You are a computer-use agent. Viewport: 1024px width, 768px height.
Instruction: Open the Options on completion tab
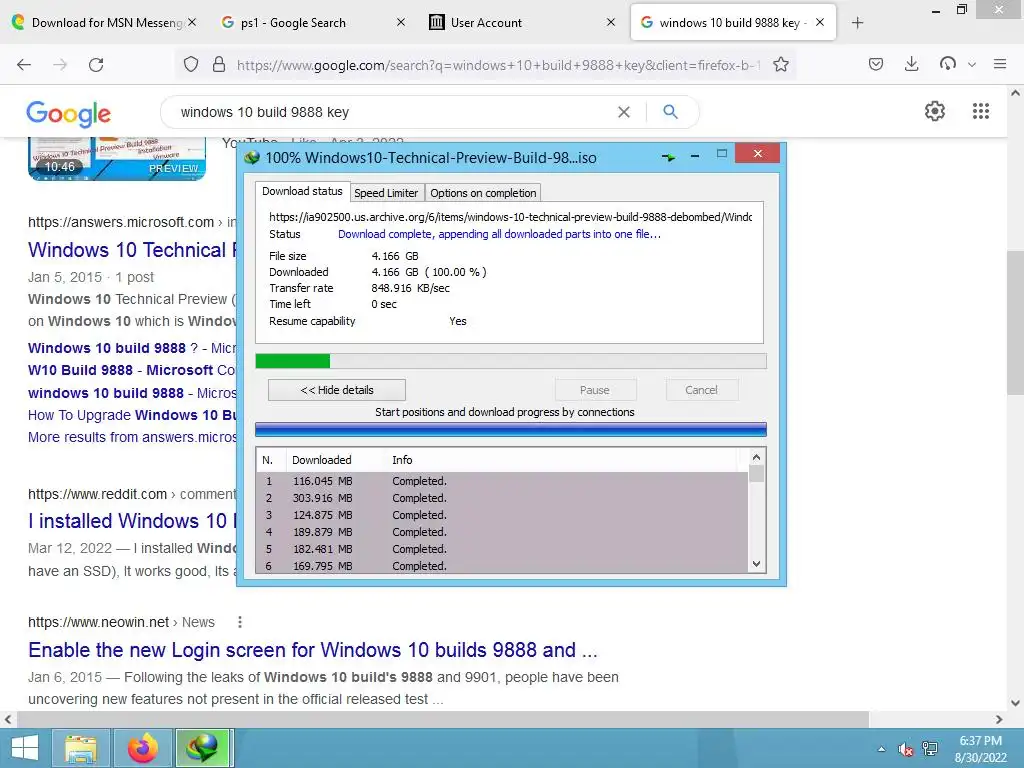[483, 193]
